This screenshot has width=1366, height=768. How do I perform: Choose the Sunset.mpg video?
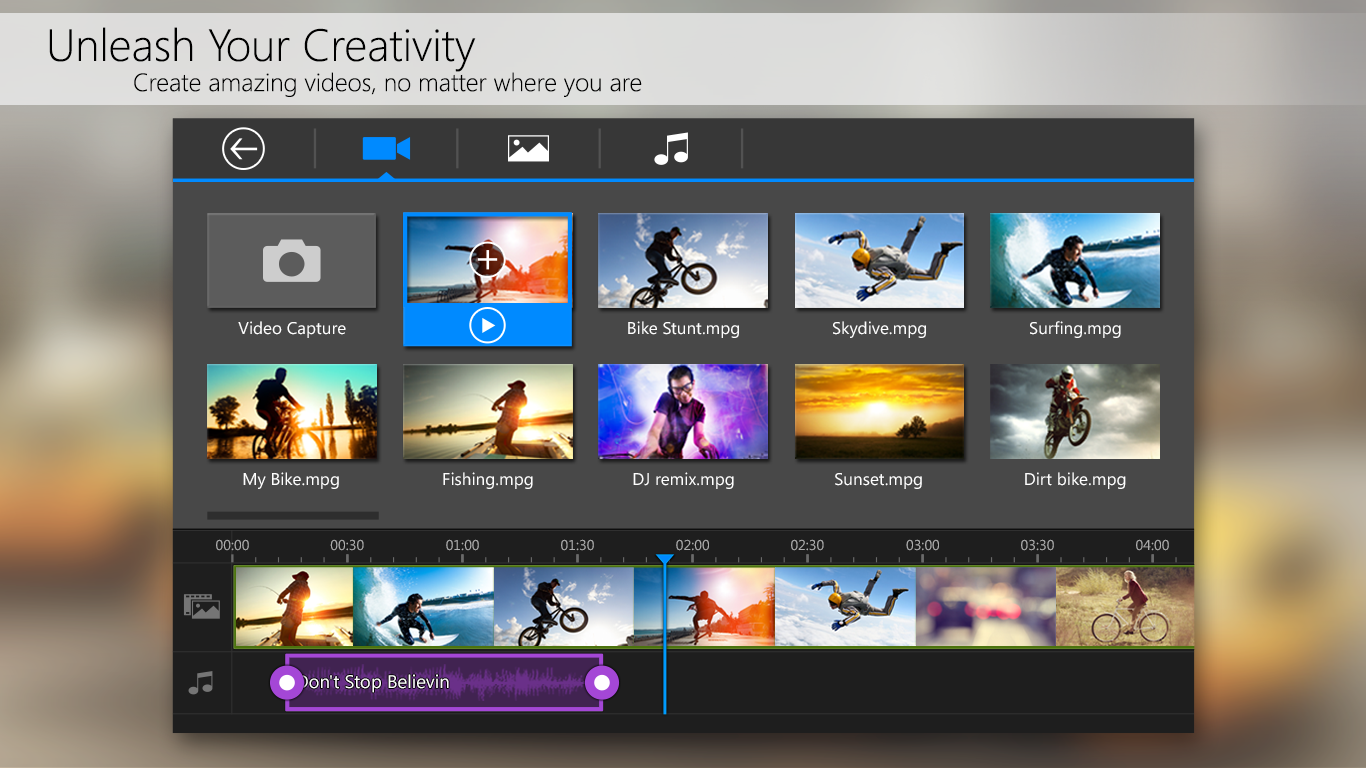point(878,411)
